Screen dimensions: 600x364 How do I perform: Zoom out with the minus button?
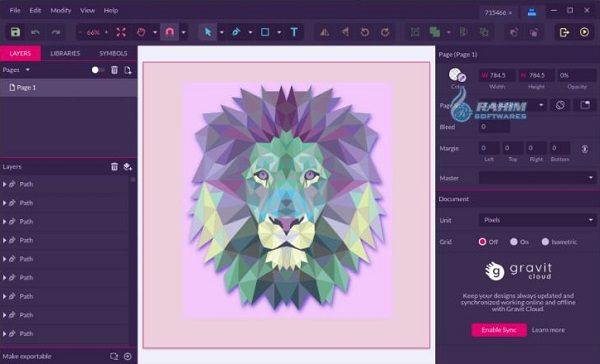click(x=80, y=33)
